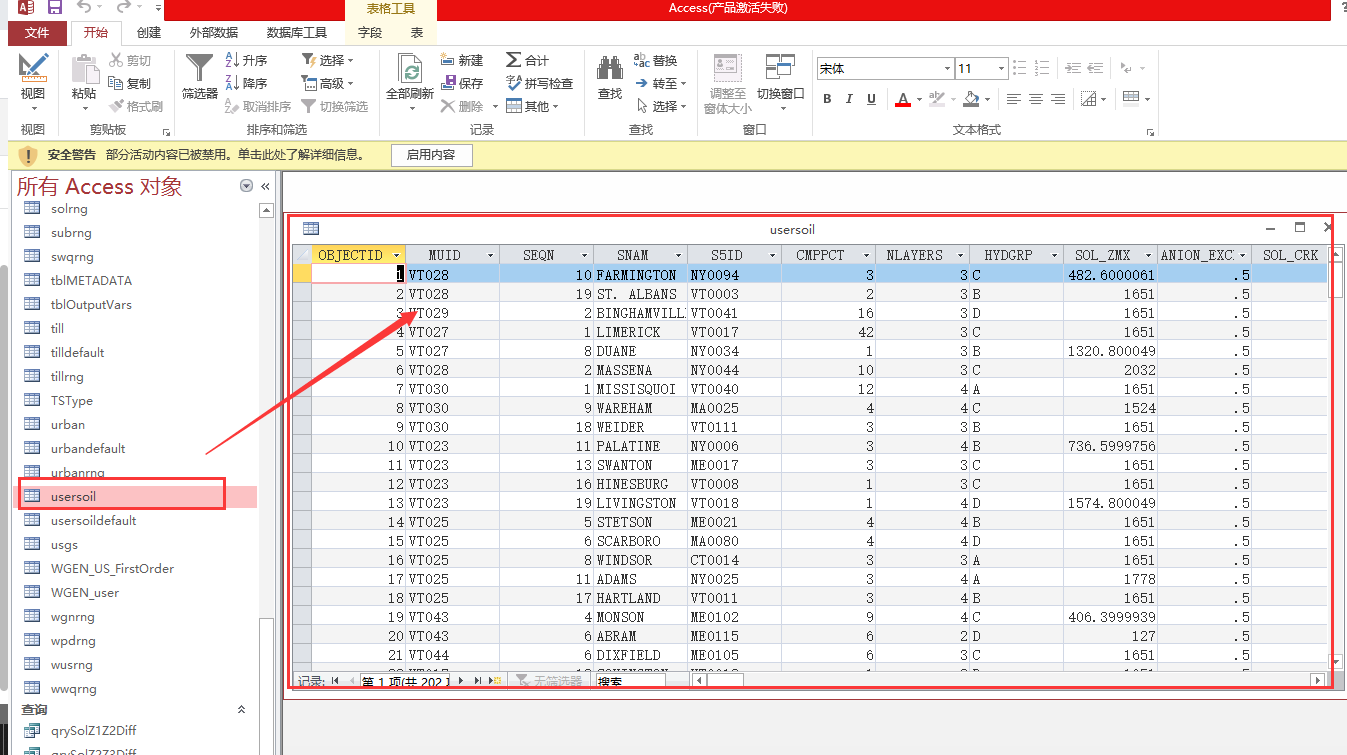Click 保存 (Save record)

(462, 83)
